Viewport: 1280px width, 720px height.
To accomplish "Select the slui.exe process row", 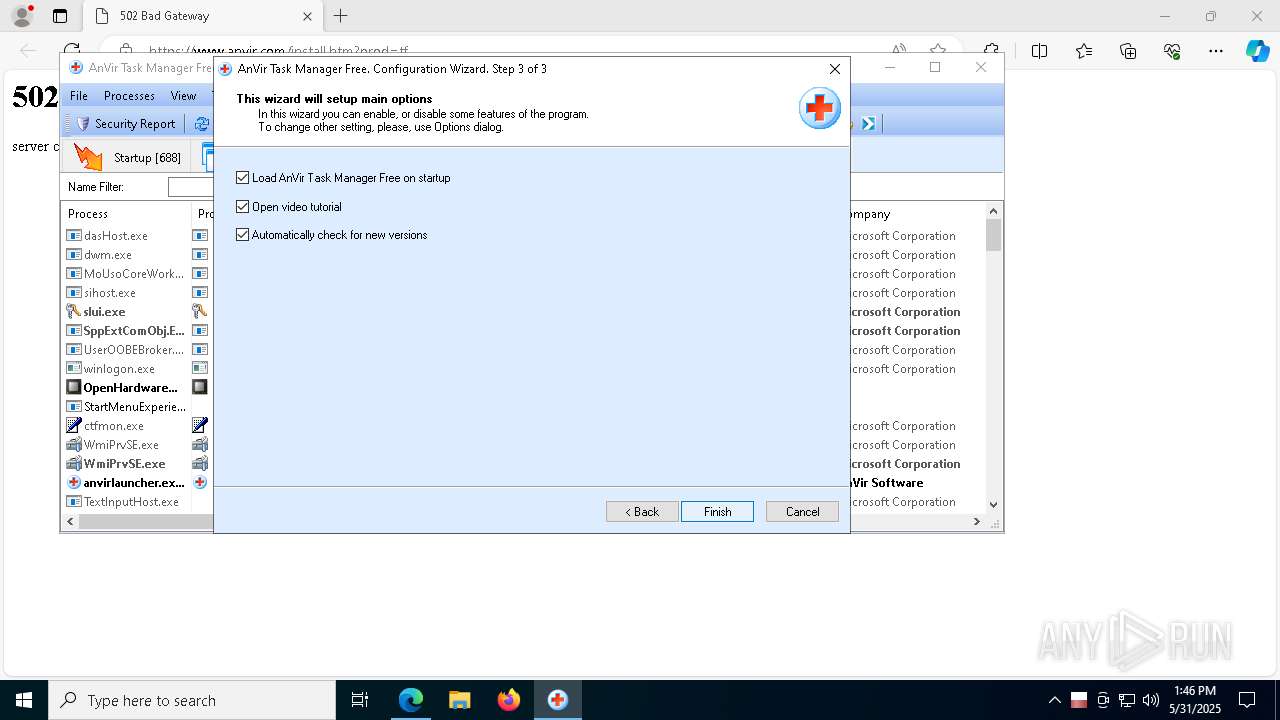I will [x=127, y=312].
